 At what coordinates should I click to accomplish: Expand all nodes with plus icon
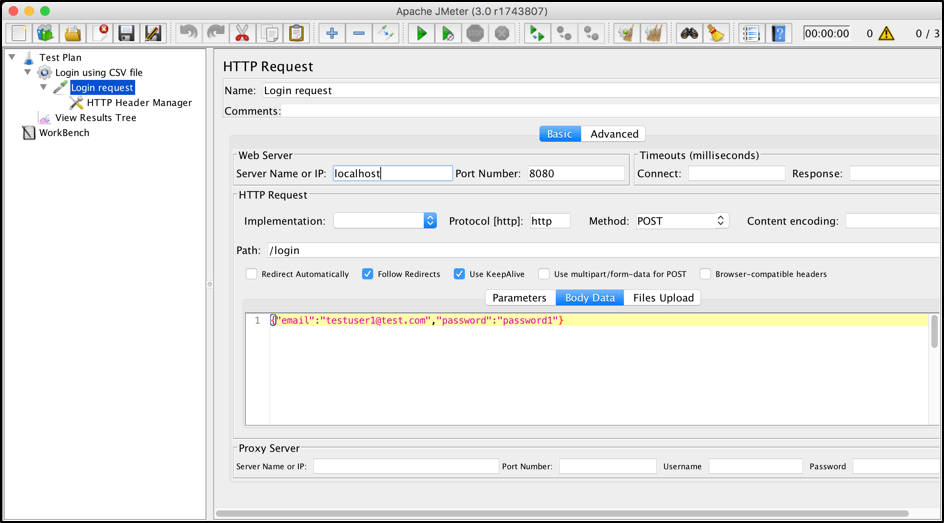coord(332,33)
